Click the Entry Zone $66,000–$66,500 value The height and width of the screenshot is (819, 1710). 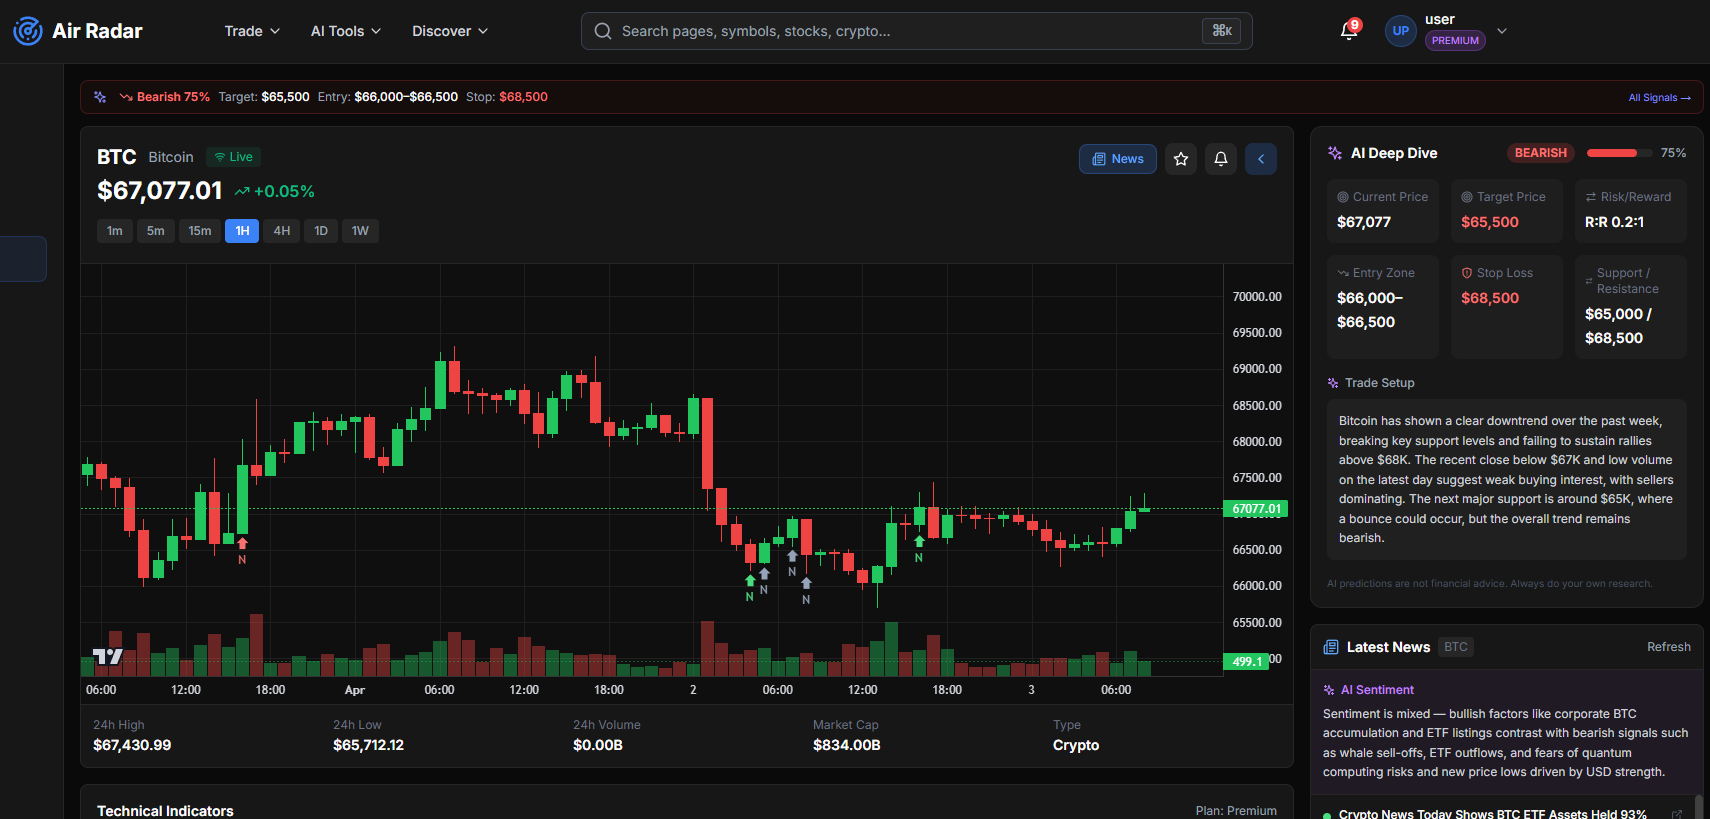click(1369, 310)
